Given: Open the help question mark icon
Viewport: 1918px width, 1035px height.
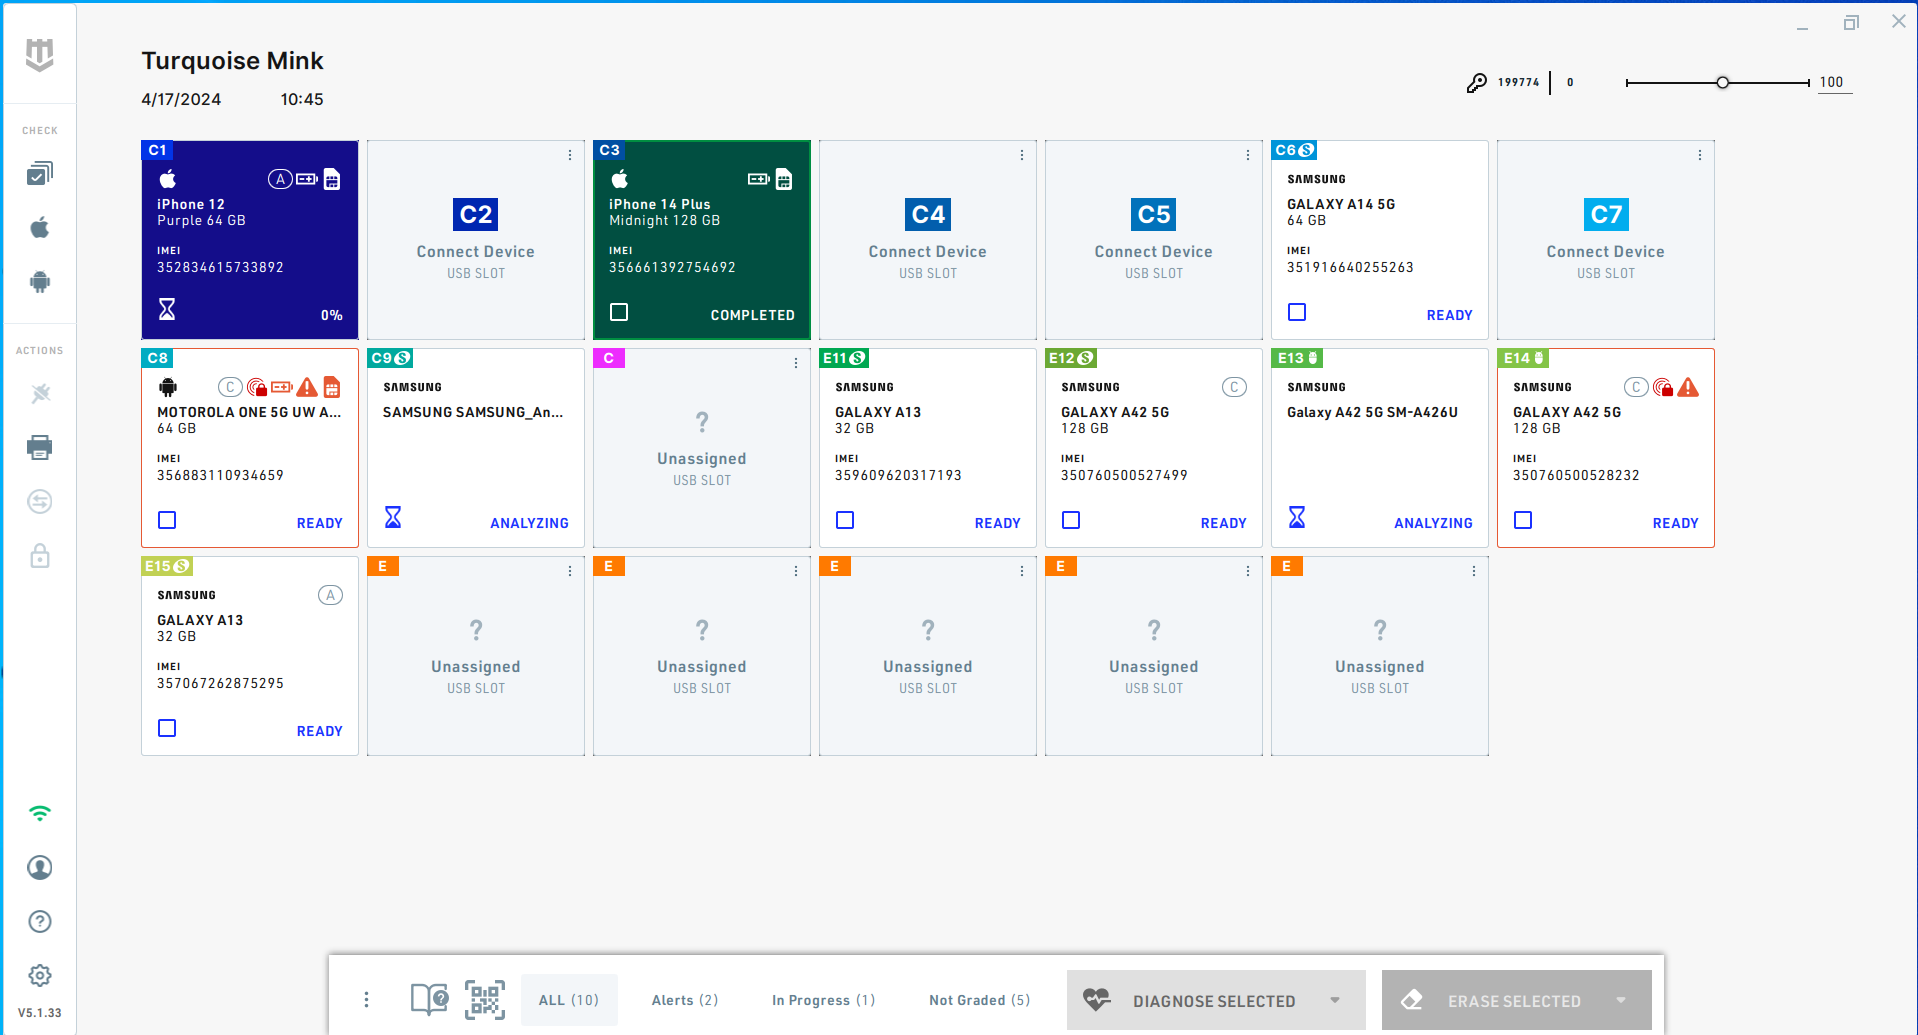Looking at the screenshot, I should coord(40,921).
